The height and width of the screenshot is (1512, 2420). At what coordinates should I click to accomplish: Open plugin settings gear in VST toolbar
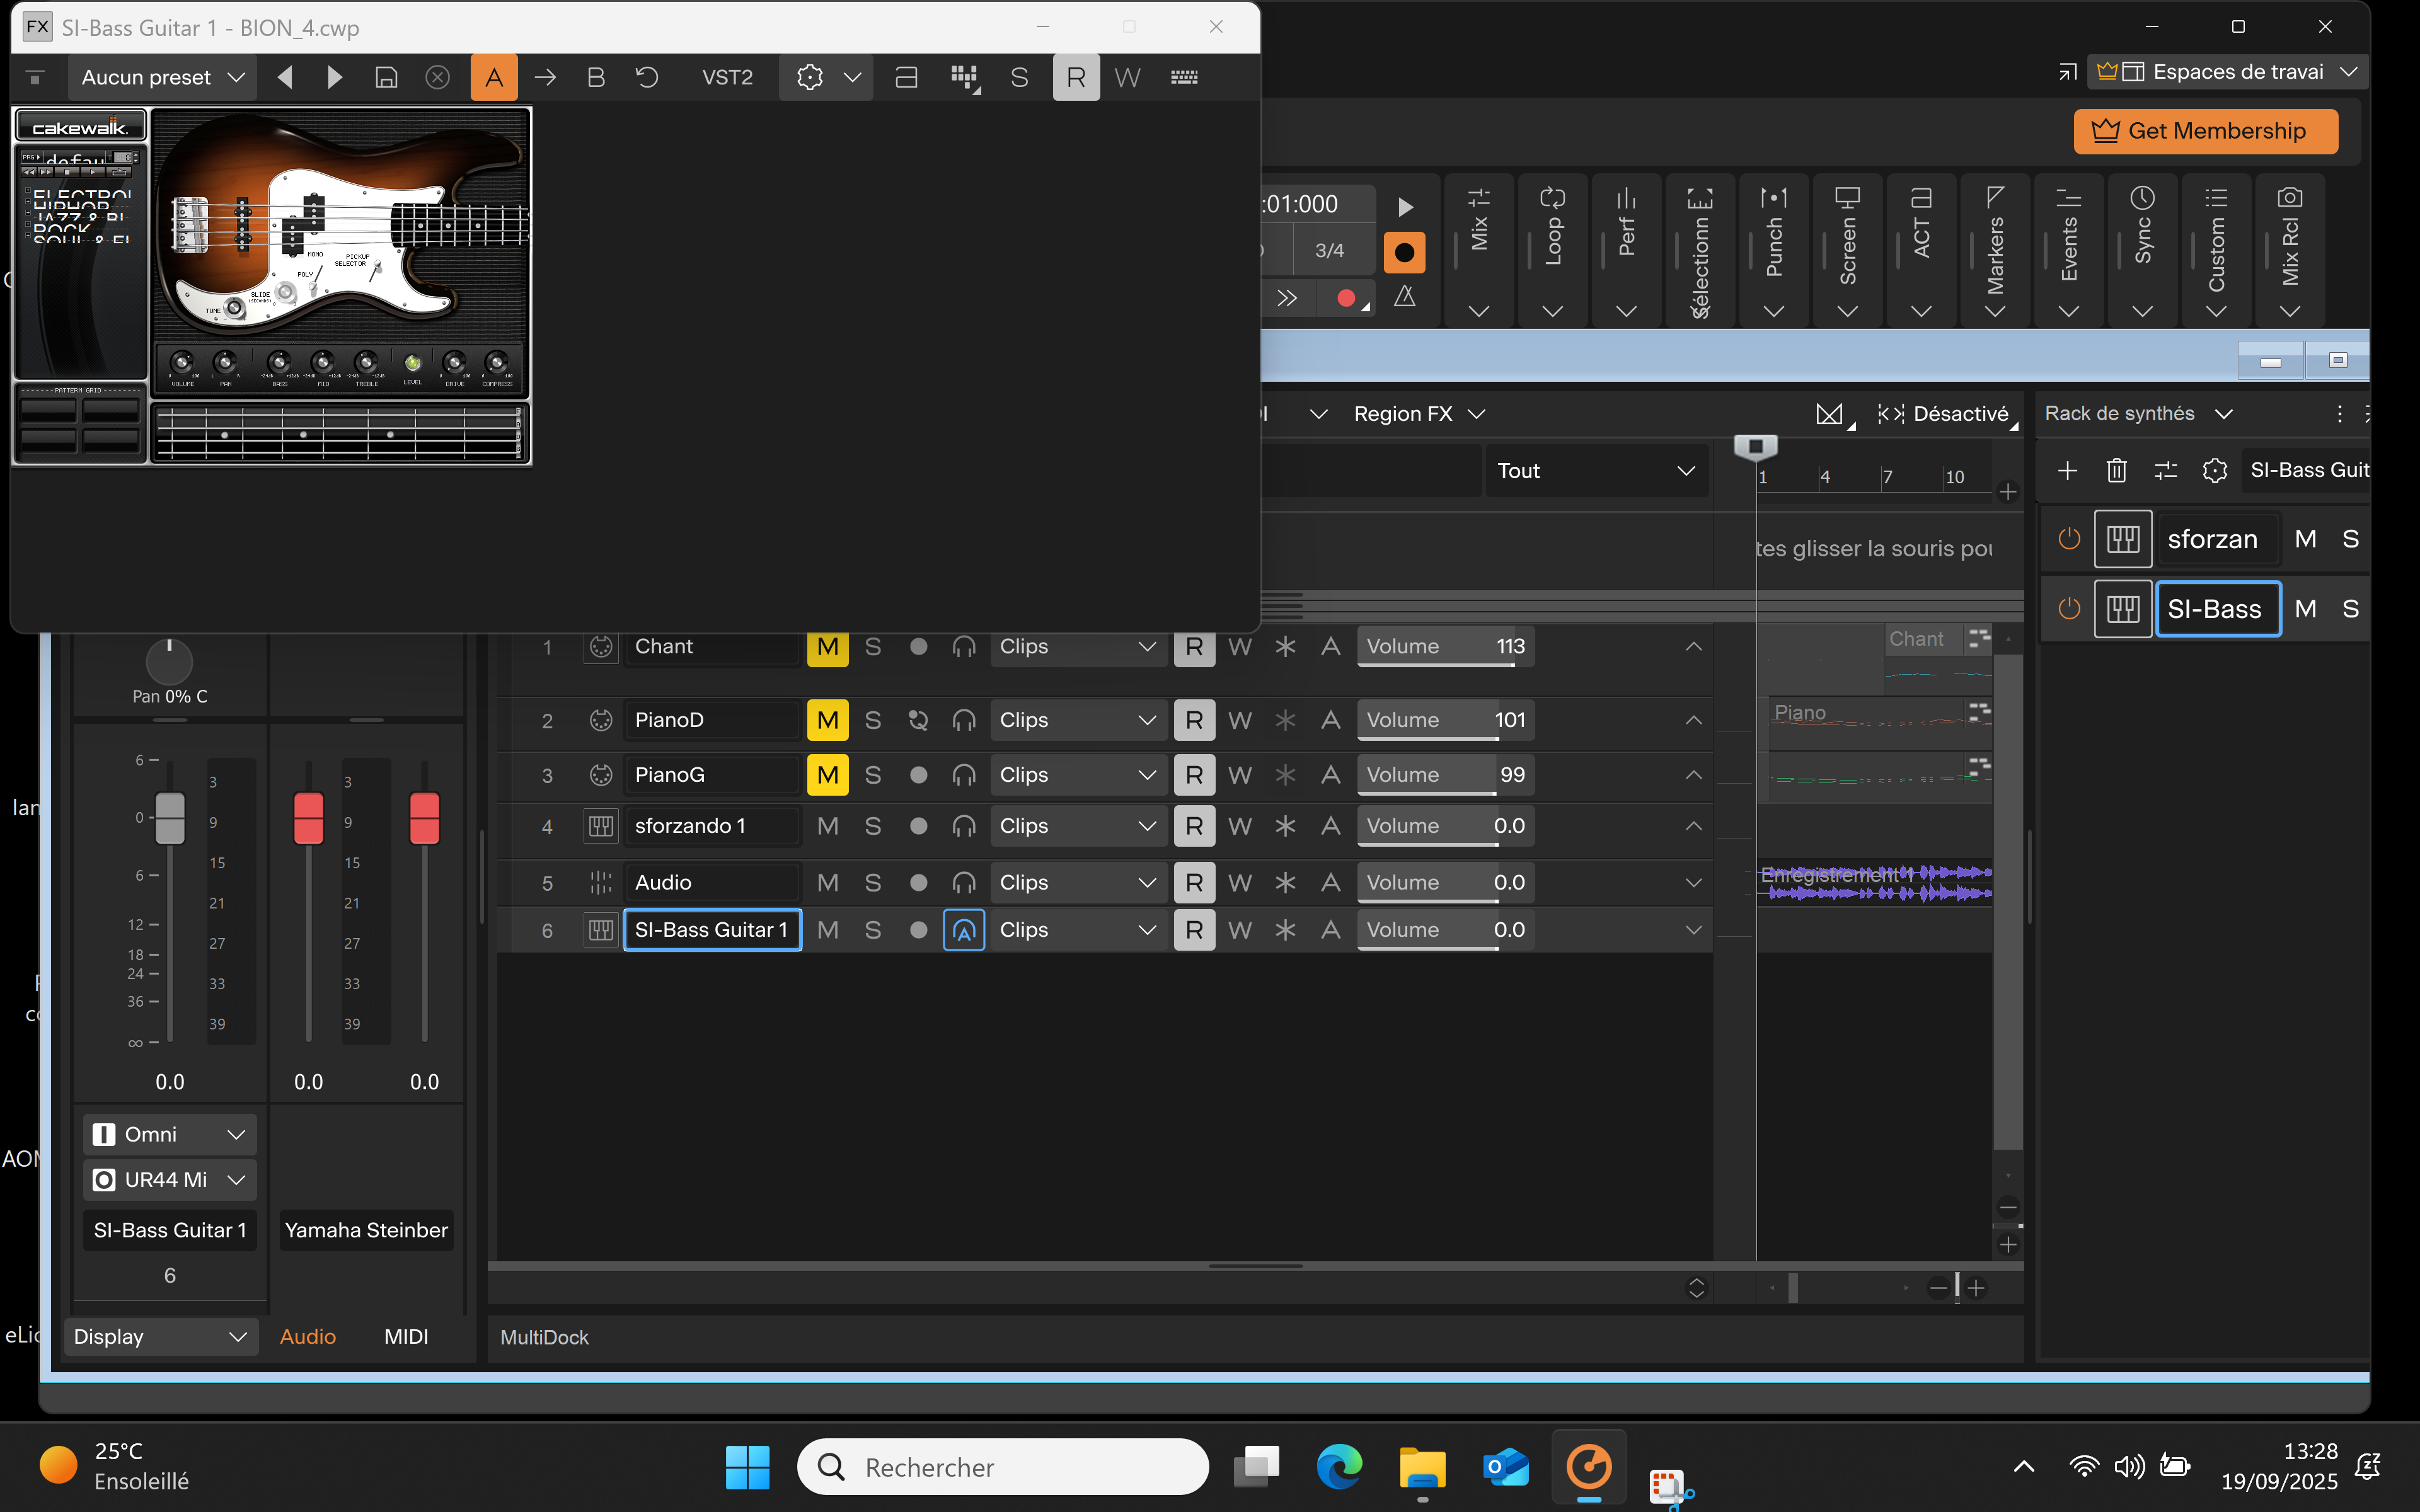pos(809,77)
